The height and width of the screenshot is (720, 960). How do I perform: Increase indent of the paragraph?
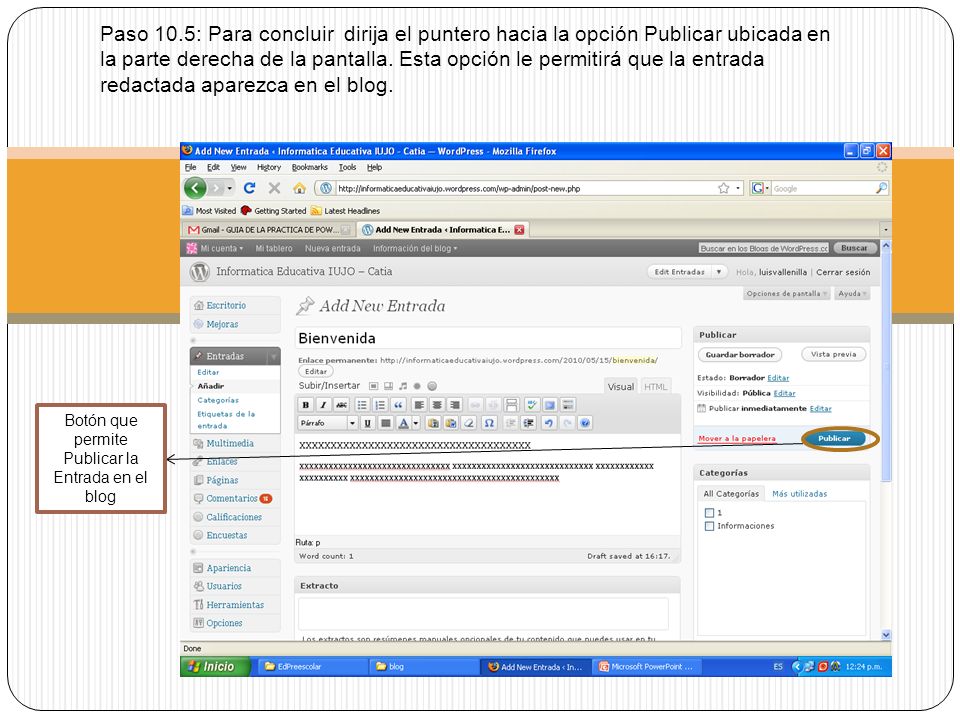pos(529,423)
